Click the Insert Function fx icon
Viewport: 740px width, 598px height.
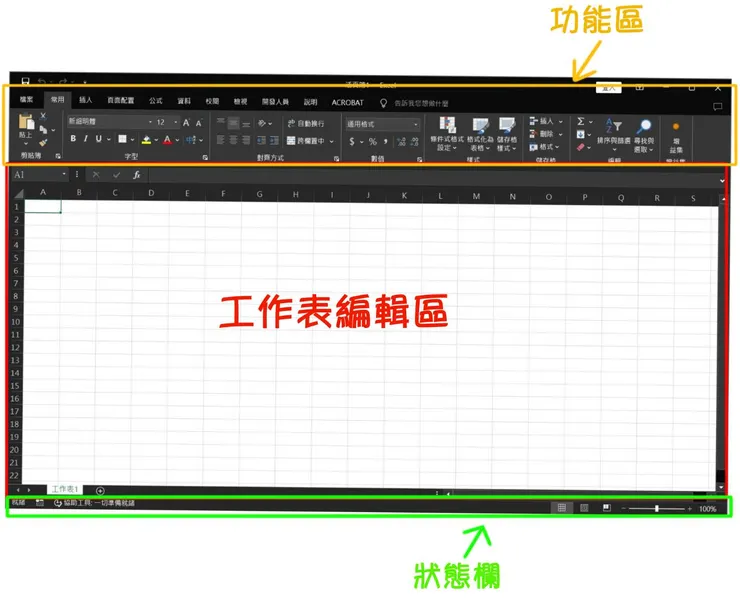pyautogui.click(x=136, y=175)
